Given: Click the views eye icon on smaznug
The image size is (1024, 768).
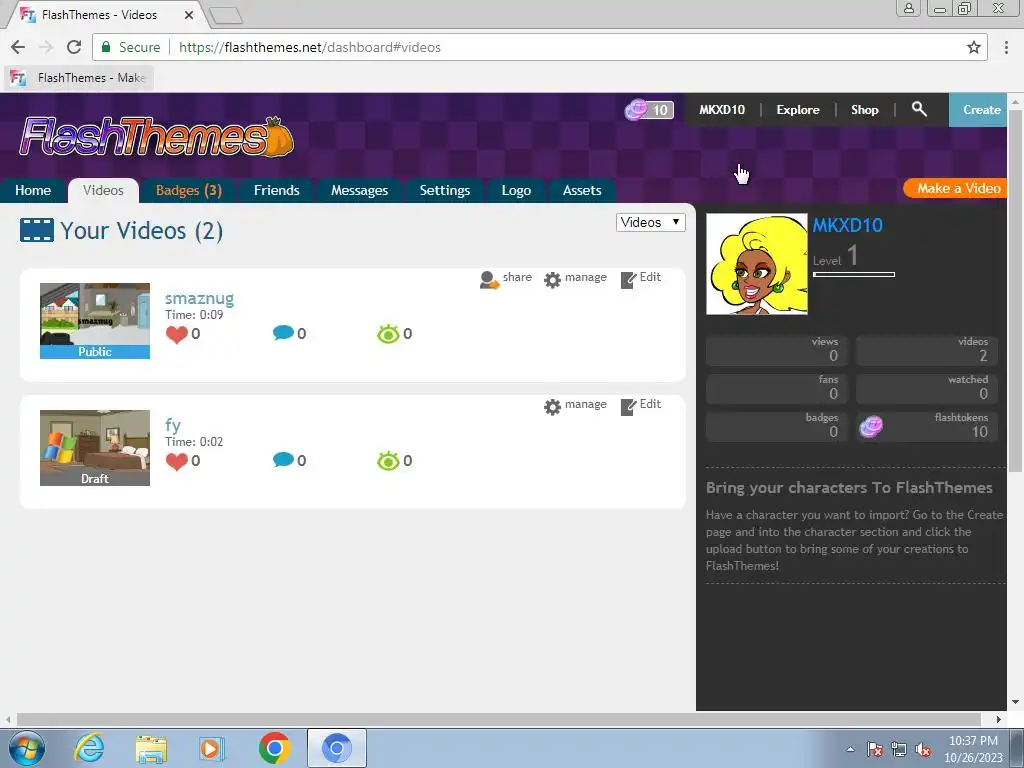Looking at the screenshot, I should 388,334.
